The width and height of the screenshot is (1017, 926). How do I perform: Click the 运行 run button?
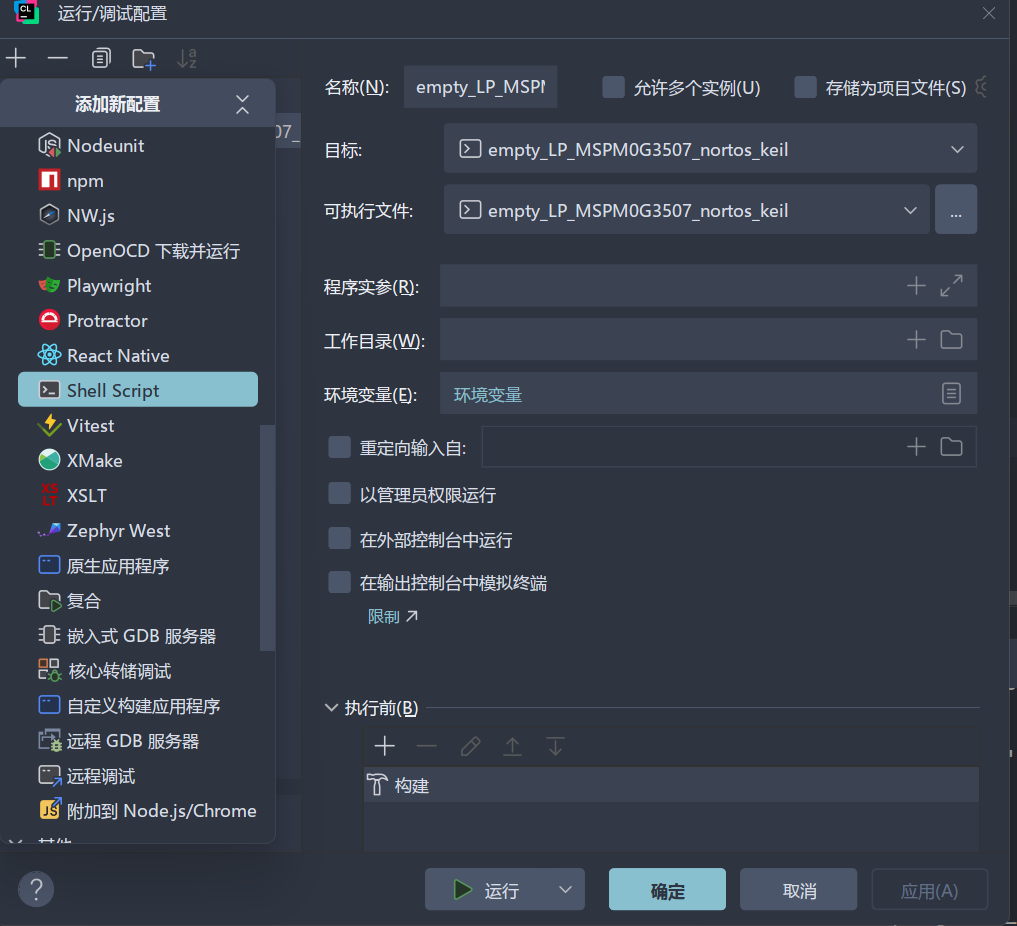pos(487,890)
